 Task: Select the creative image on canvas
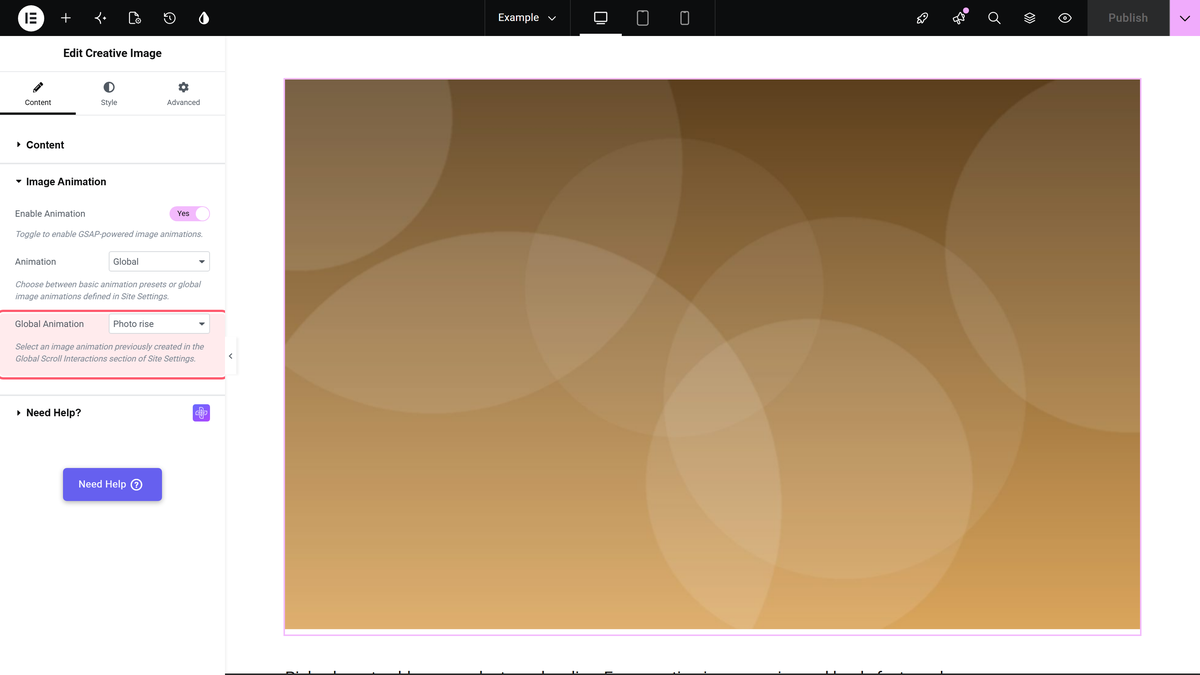(x=712, y=355)
